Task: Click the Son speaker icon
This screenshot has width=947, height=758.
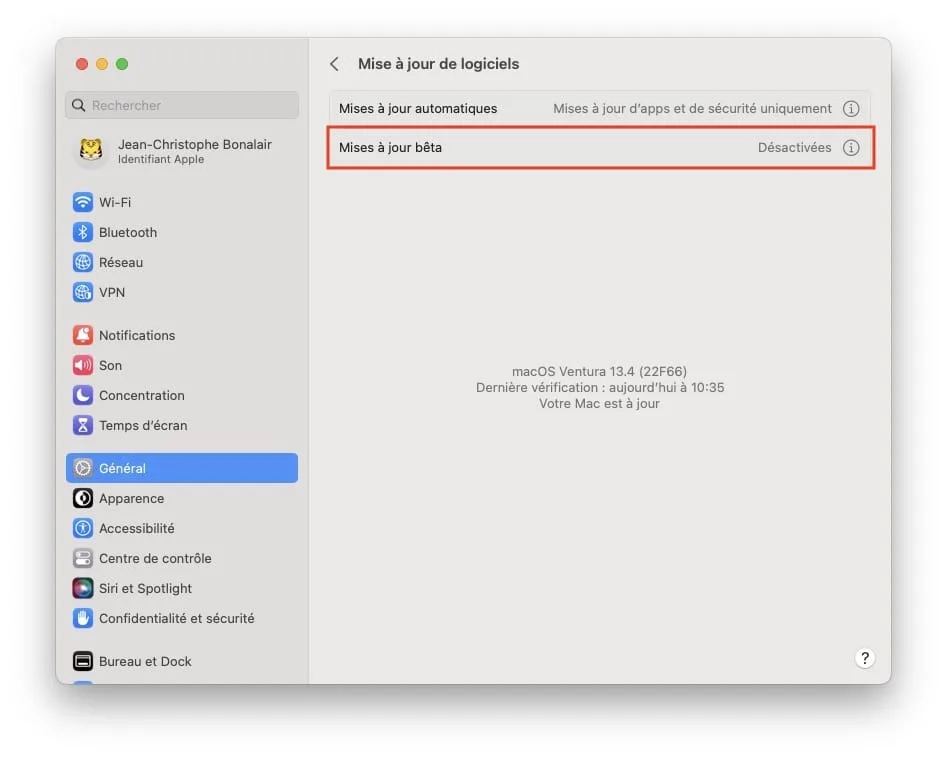Action: [x=82, y=365]
